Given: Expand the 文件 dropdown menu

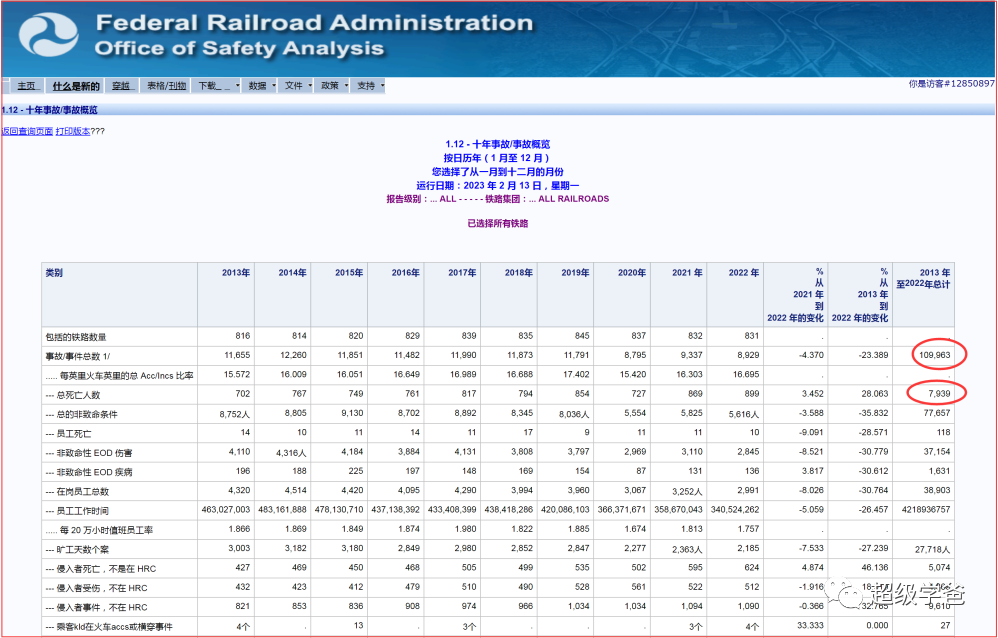Looking at the screenshot, I should coord(296,85).
